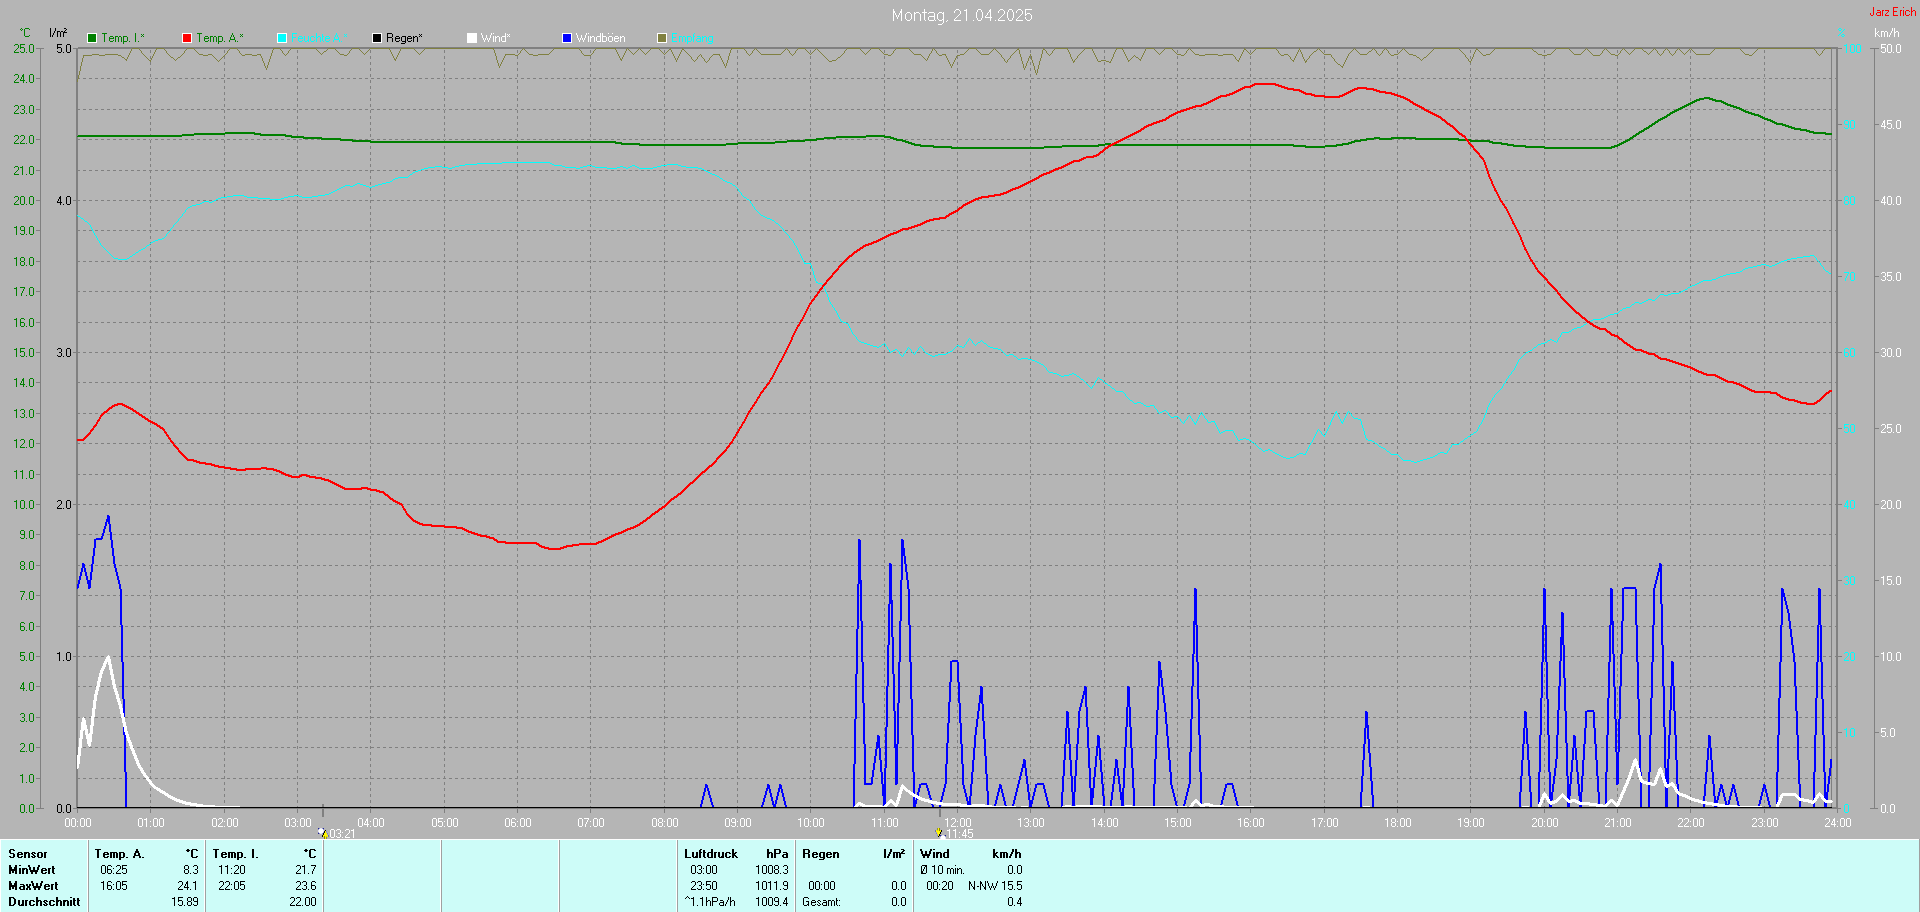Click the 'Sensor' header in the table
The height and width of the screenshot is (912, 1920).
[x=28, y=854]
